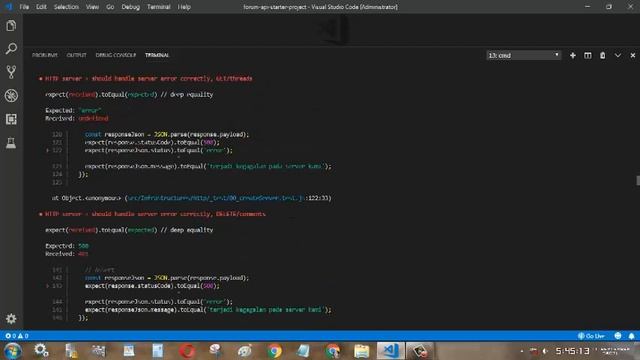640x360 pixels.
Task: Open the terminal selector '13: cmd' dropdown
Action: point(524,55)
